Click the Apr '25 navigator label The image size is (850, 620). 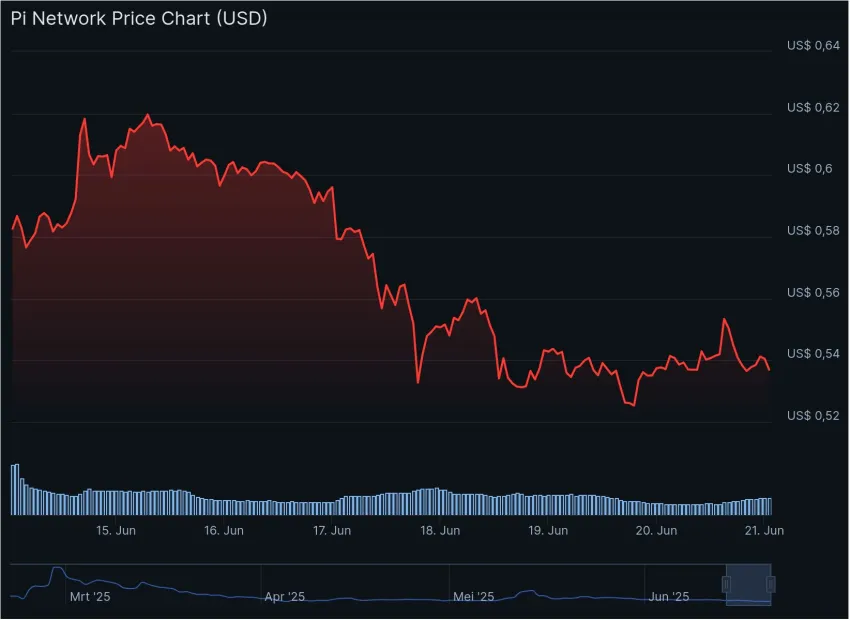(x=286, y=596)
